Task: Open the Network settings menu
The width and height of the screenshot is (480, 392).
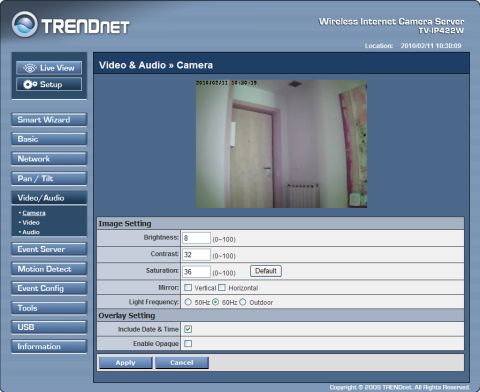Action: click(49, 159)
